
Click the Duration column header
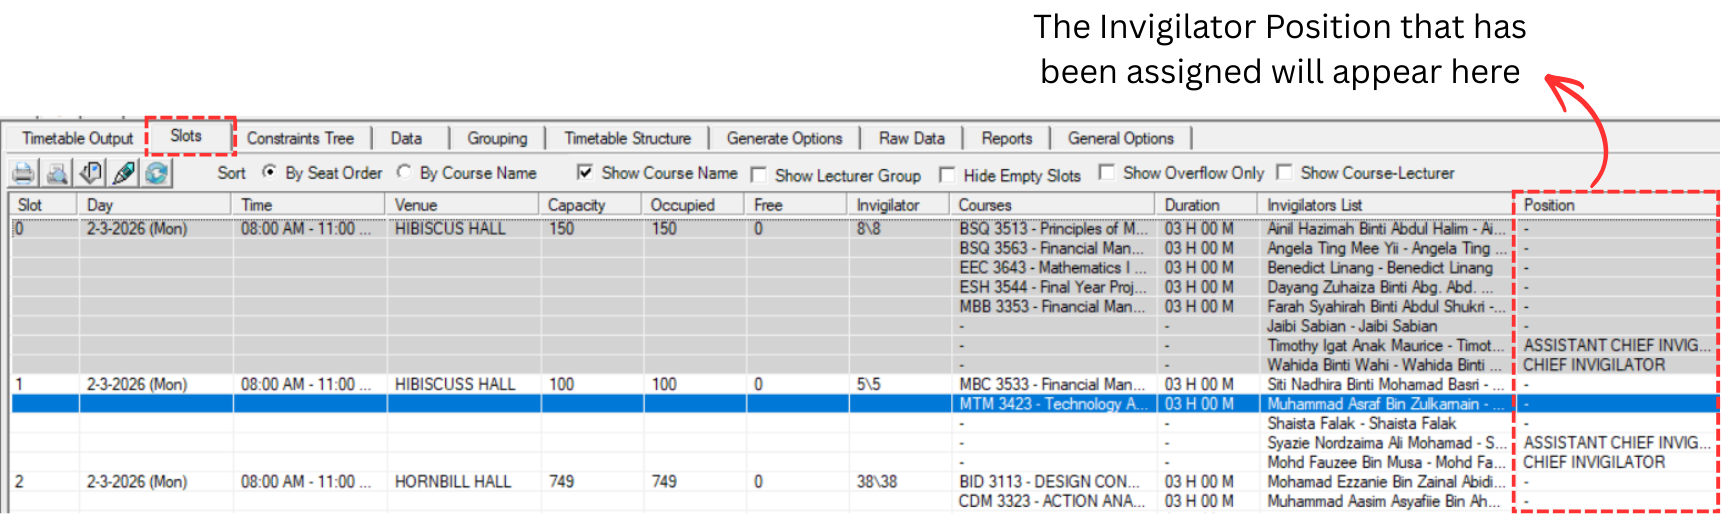[x=1207, y=204]
